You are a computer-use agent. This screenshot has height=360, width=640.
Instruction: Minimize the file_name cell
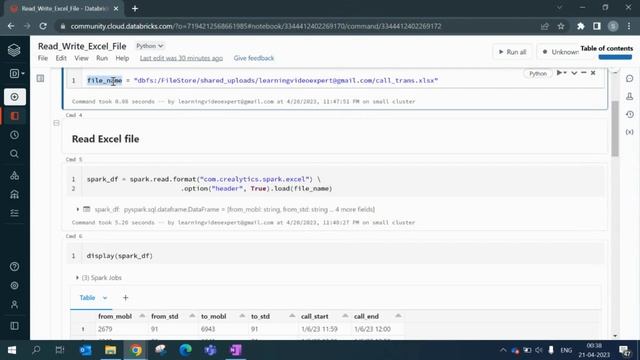[584, 73]
